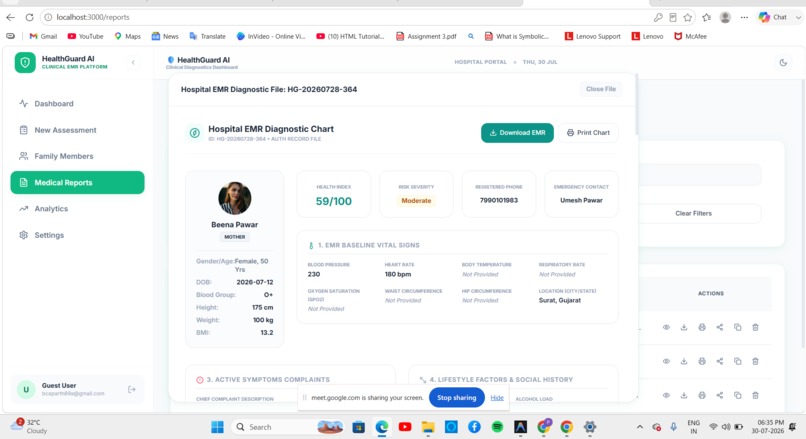Open the Lenovo Support bookmark
This screenshot has height=439, width=806.
(593, 36)
